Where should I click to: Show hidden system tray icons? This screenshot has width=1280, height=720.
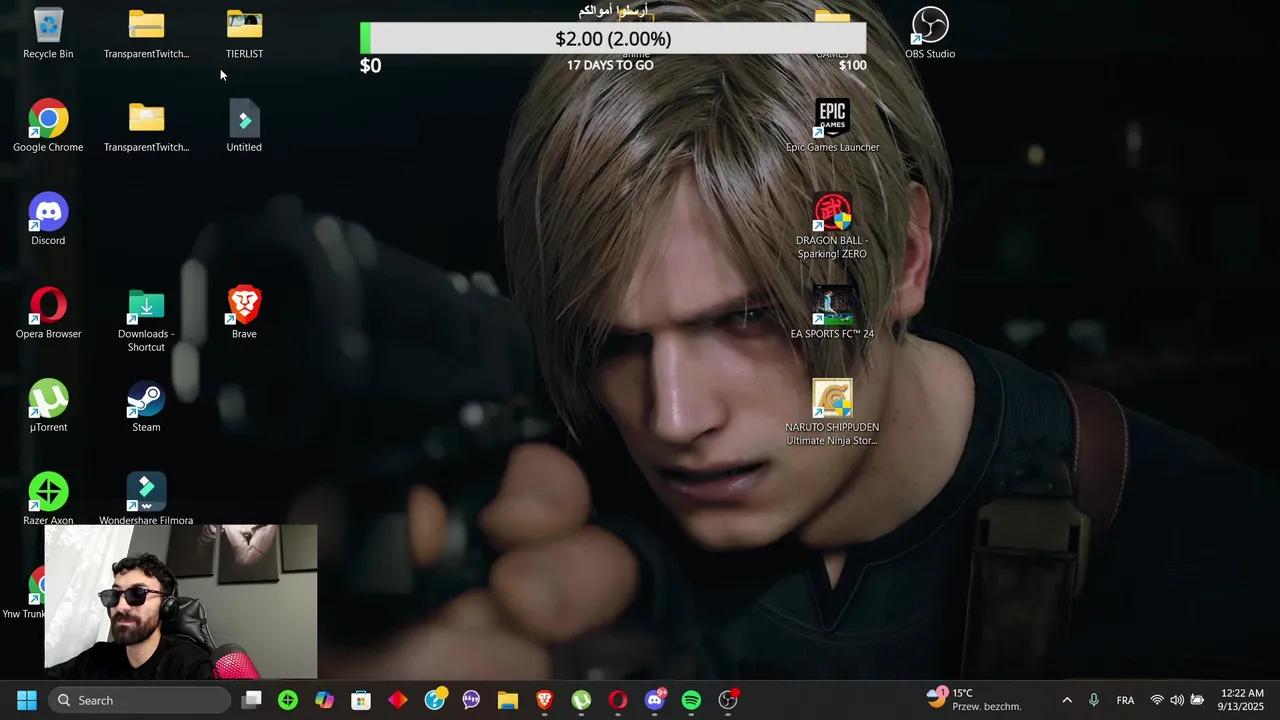point(1066,700)
